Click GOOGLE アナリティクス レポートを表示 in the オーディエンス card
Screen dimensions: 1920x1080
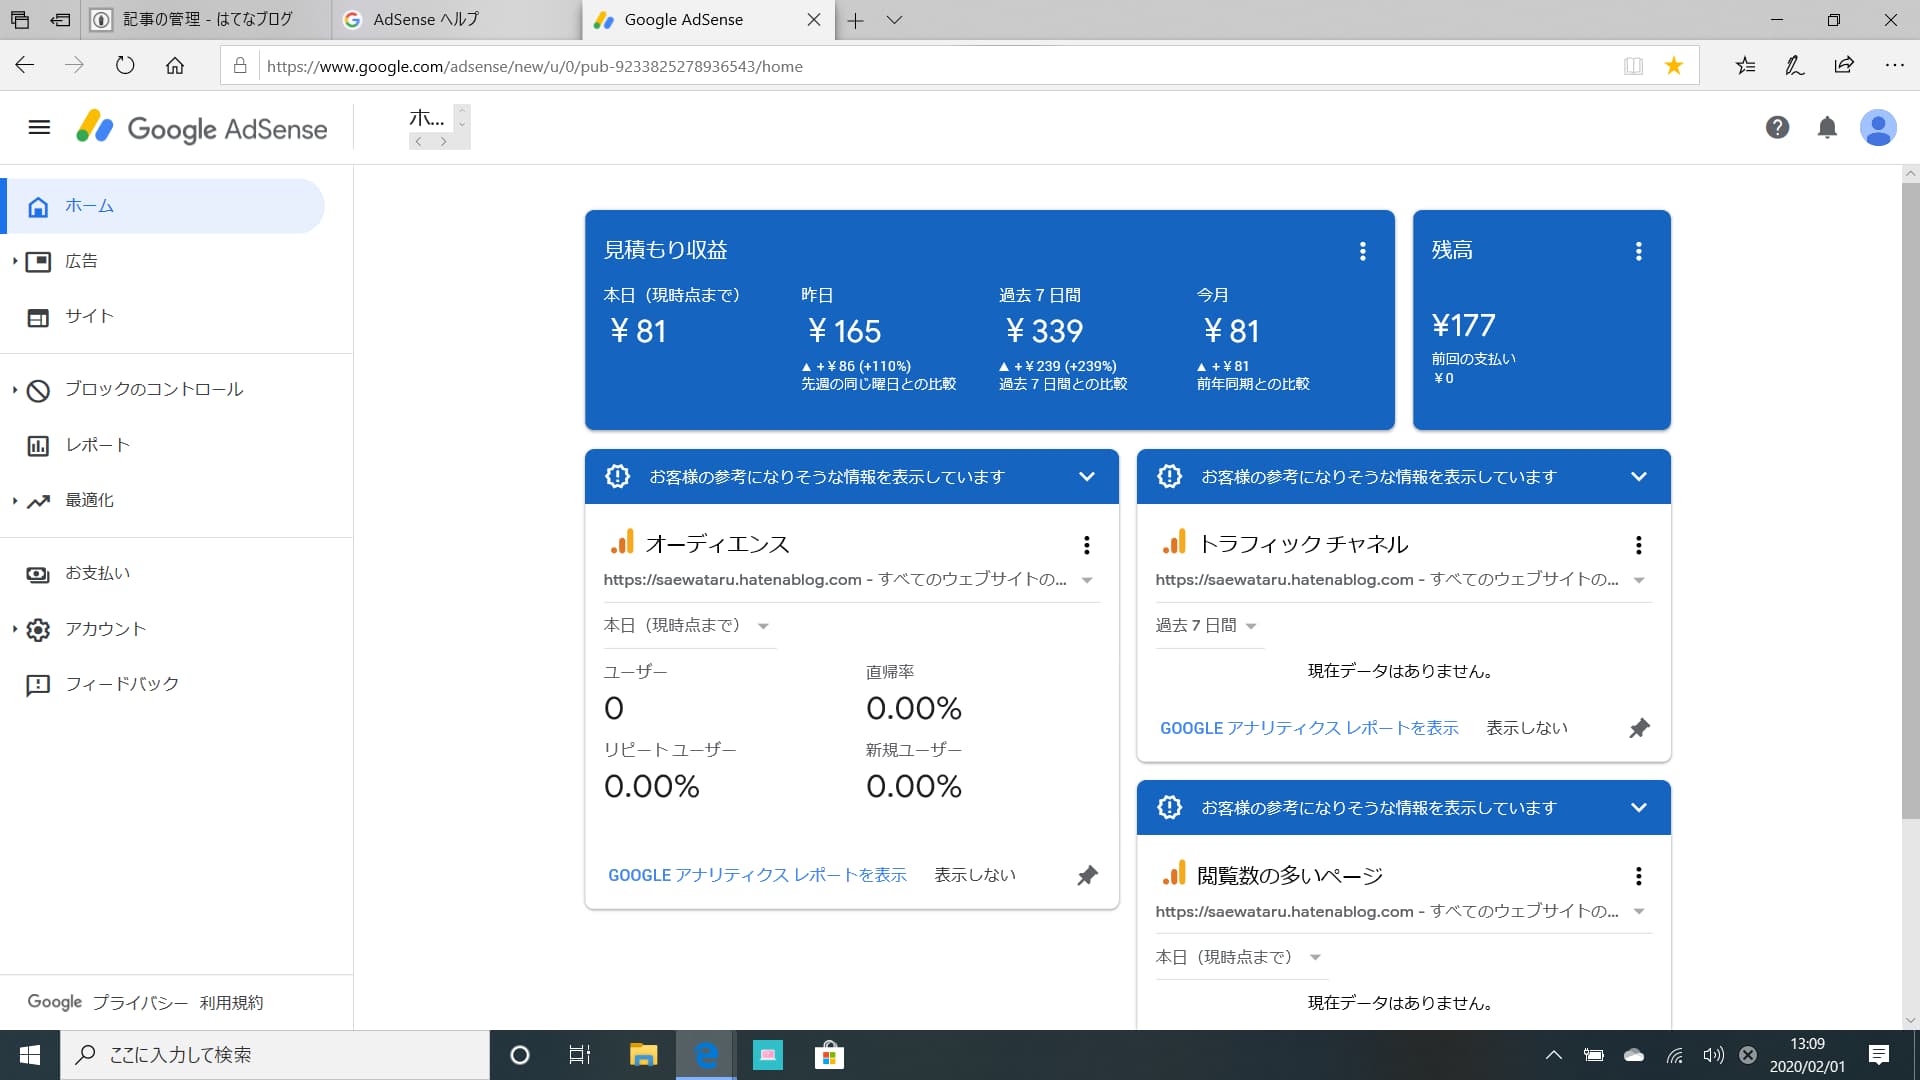(757, 875)
